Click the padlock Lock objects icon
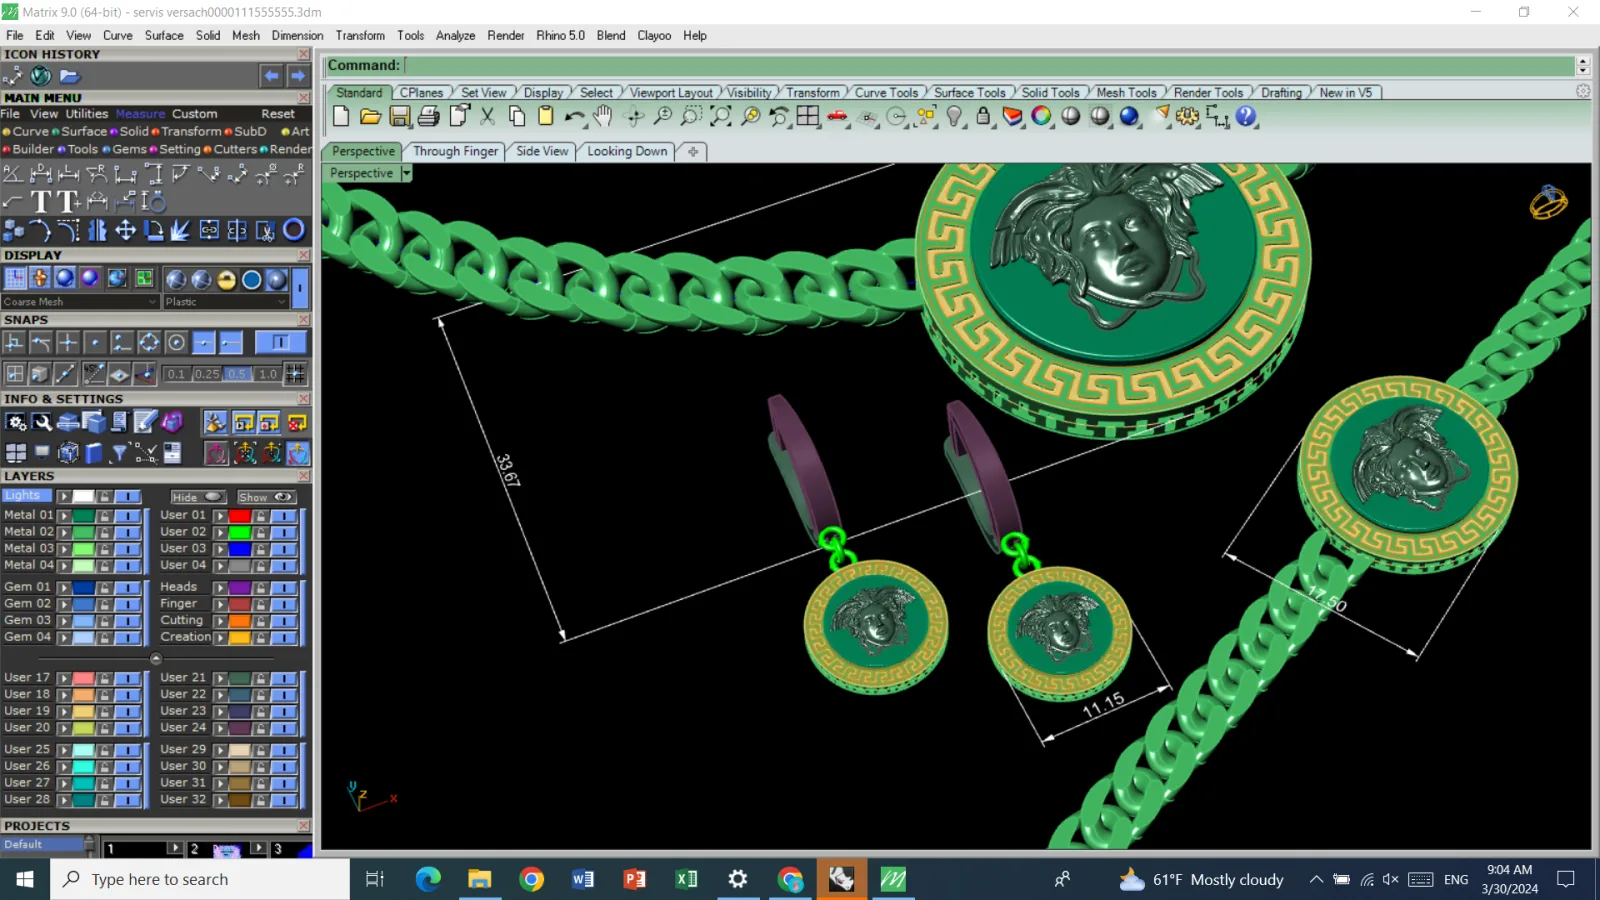 (x=983, y=116)
